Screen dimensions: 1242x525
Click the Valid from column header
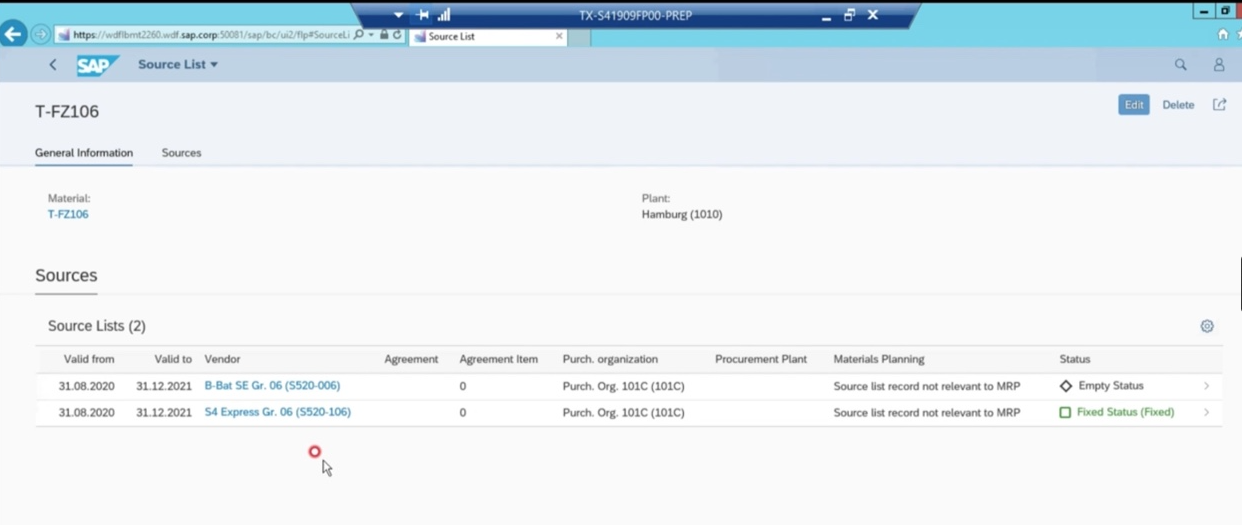click(89, 359)
